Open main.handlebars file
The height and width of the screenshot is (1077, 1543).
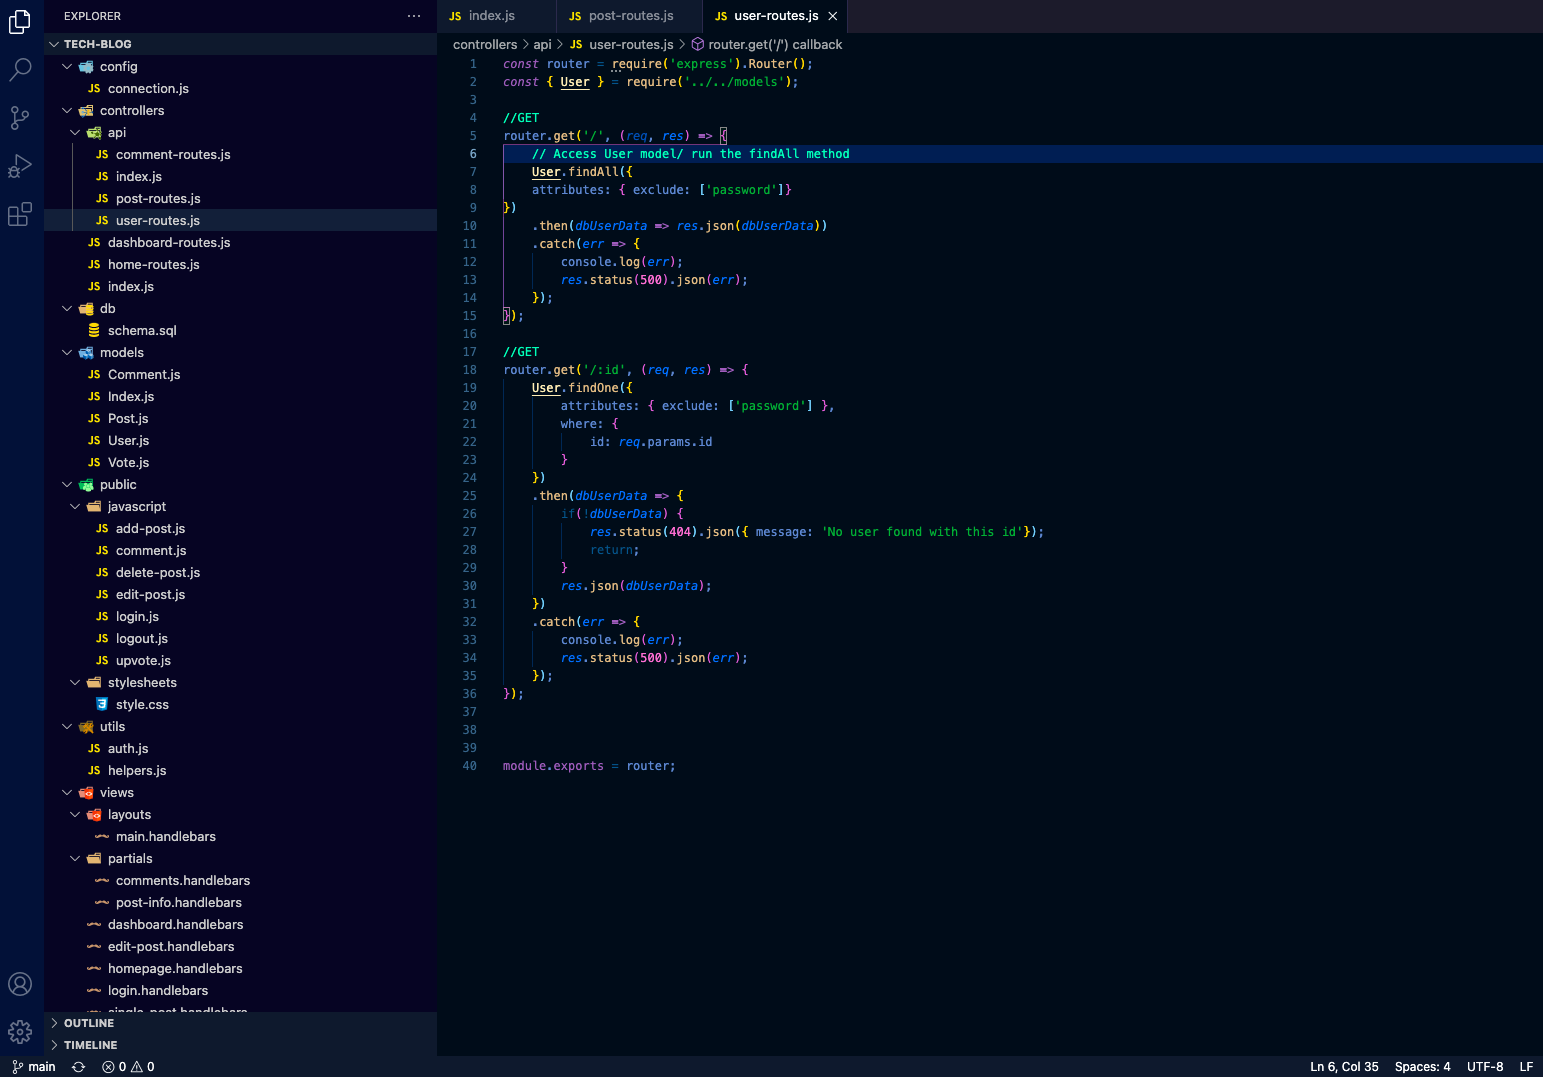(240, 836)
